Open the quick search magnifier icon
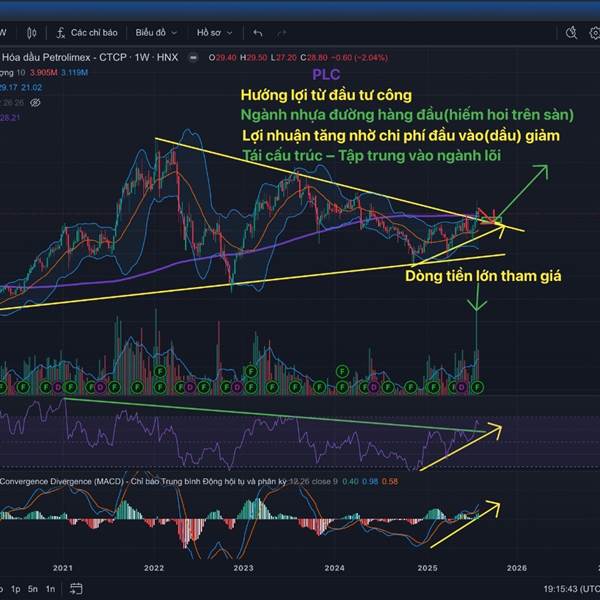The height and width of the screenshot is (600, 600). [571, 33]
